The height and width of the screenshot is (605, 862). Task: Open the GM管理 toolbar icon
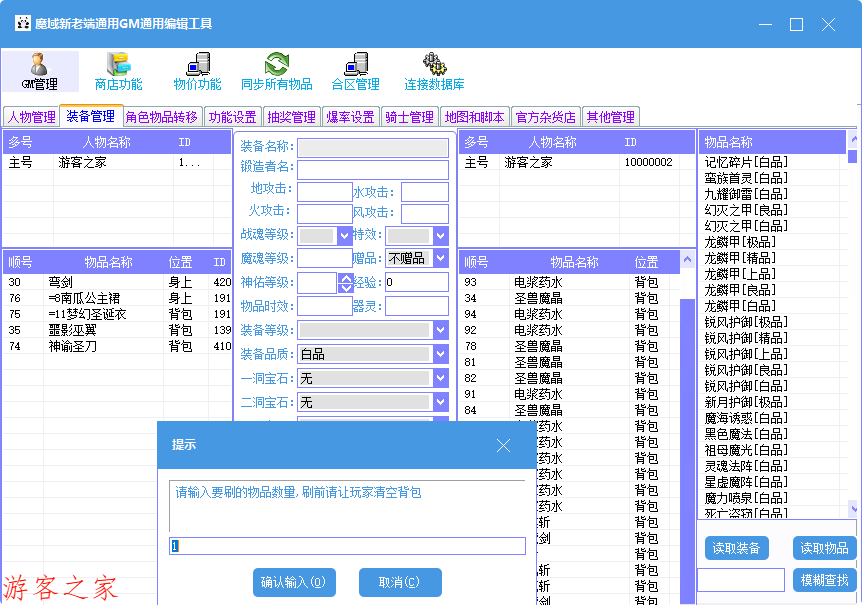point(40,71)
